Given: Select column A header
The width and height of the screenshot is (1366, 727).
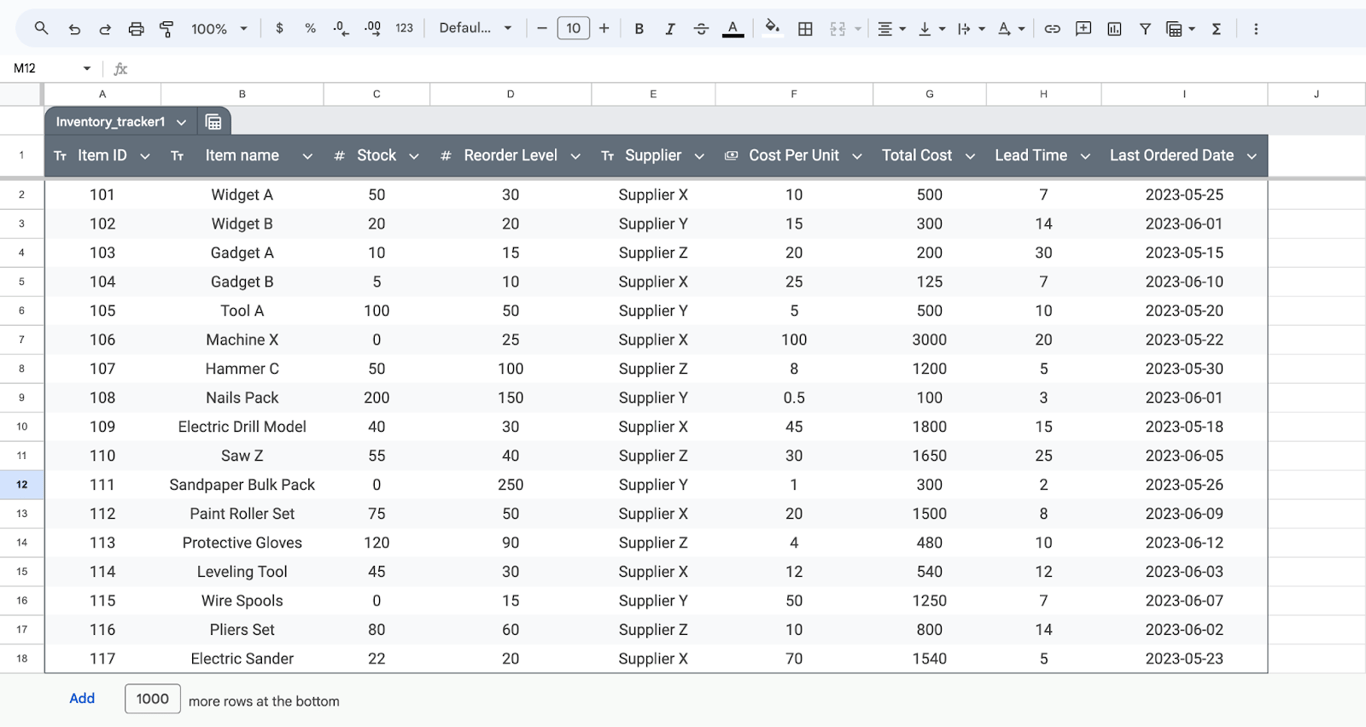Looking at the screenshot, I should (x=102, y=94).
